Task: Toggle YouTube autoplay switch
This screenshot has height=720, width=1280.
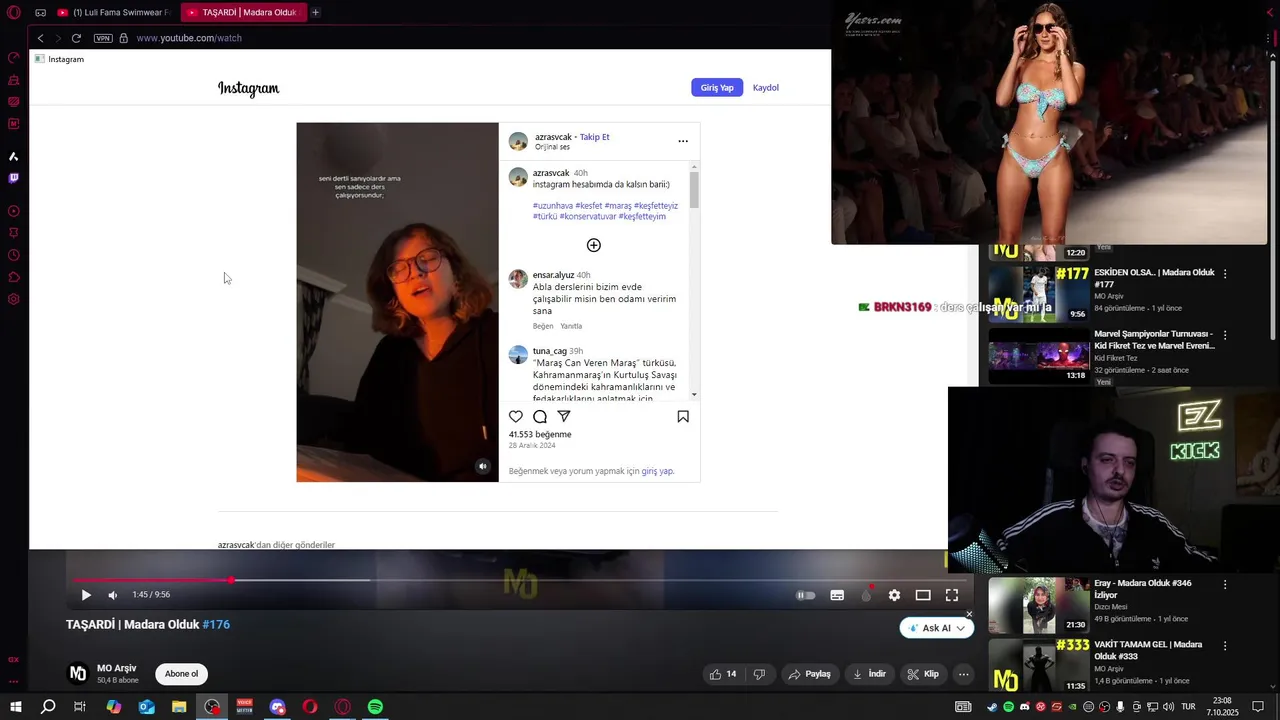Action: pos(805,595)
